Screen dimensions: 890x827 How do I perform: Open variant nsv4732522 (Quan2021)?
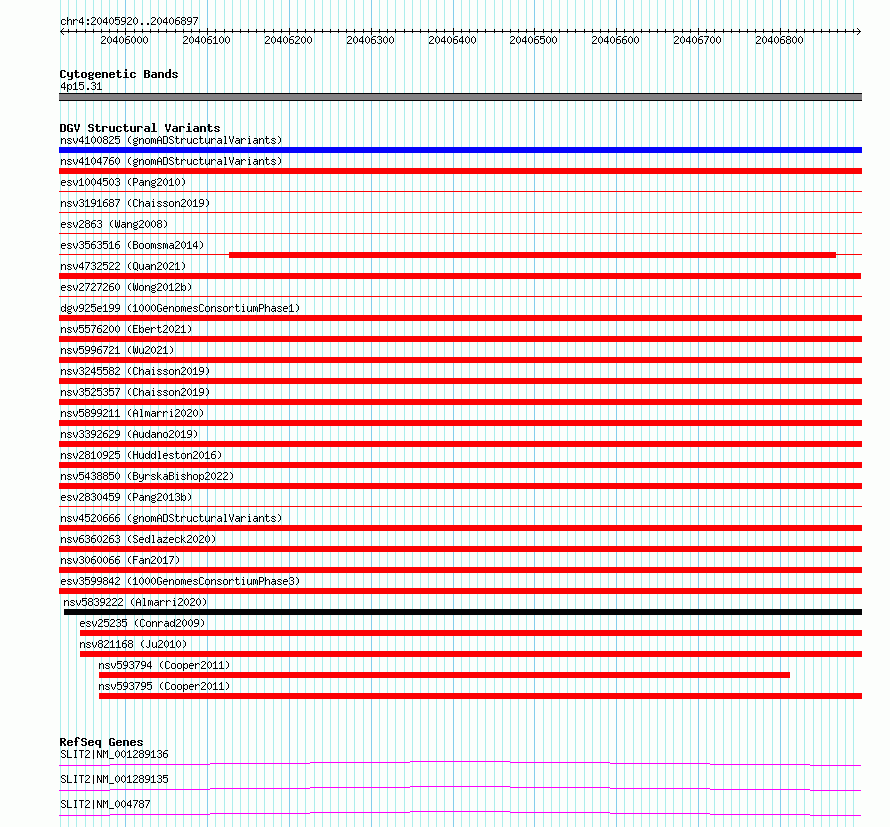click(123, 266)
